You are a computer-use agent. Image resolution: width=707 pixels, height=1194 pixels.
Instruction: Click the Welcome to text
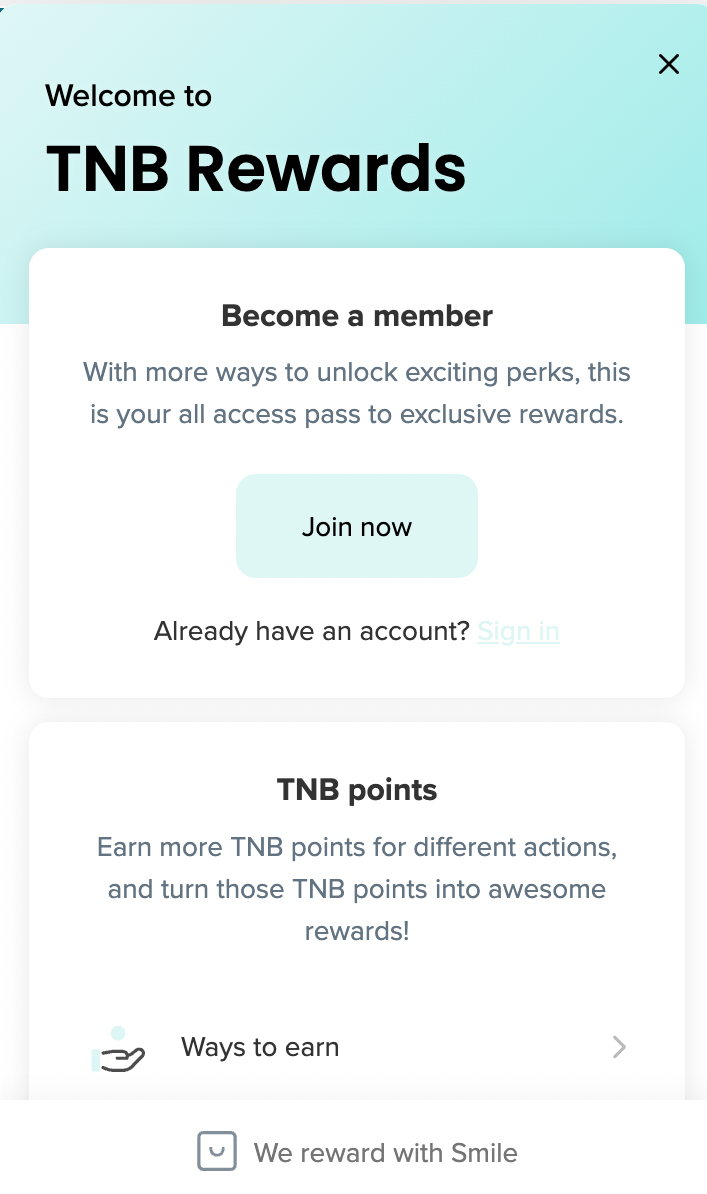pos(128,96)
